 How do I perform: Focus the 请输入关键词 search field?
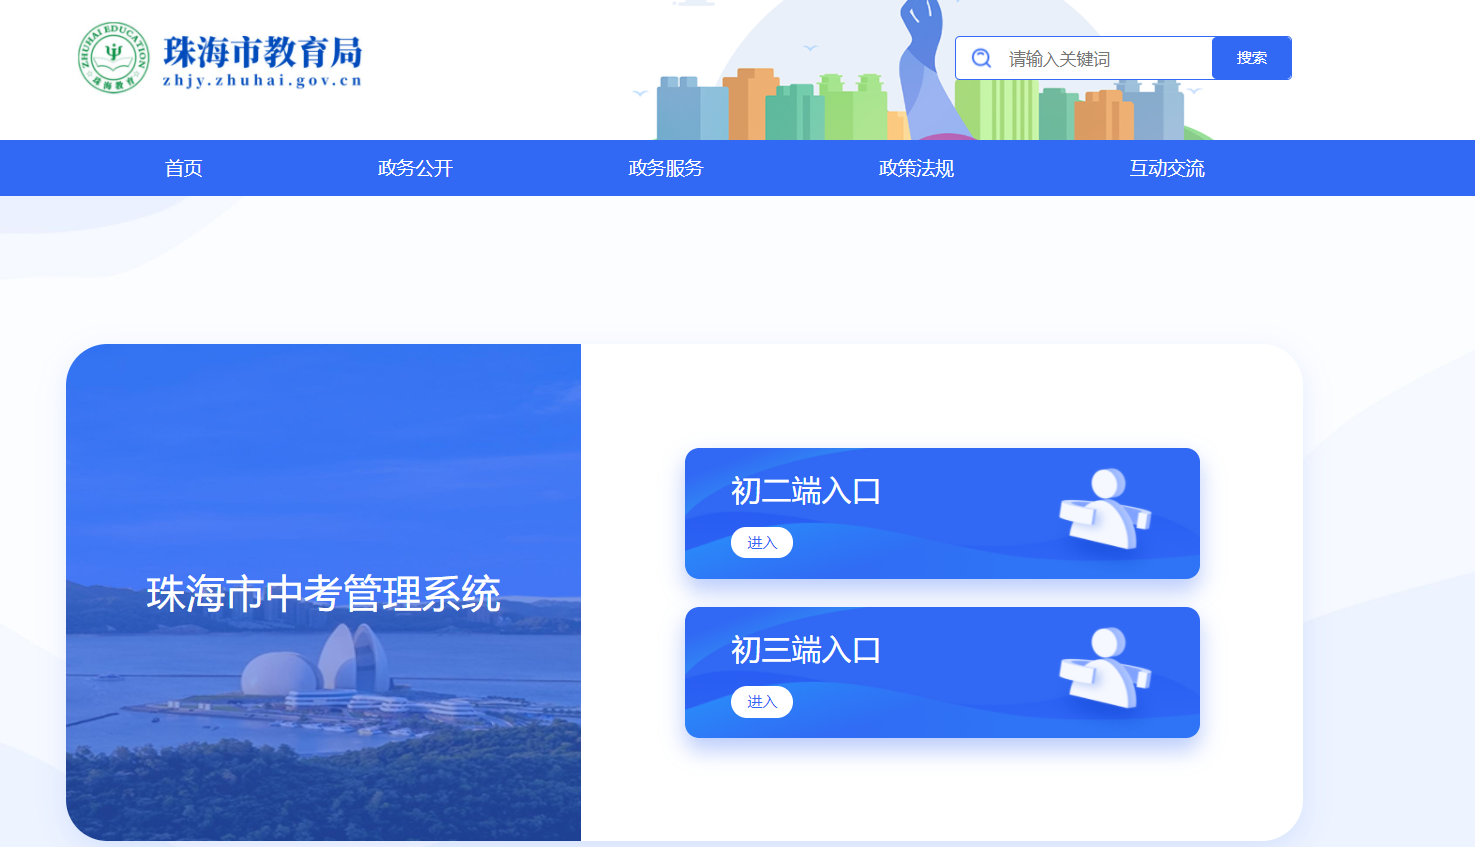click(1100, 58)
